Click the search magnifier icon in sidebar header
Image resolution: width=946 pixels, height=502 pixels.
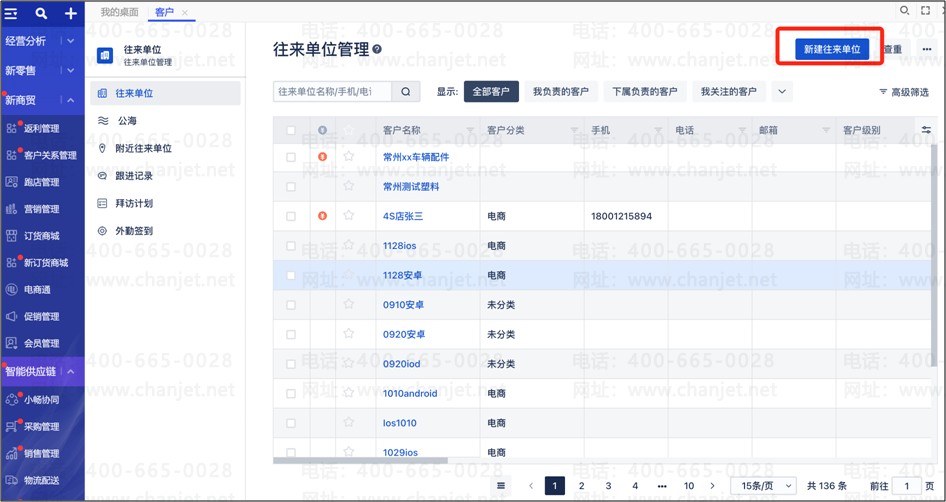[41, 14]
